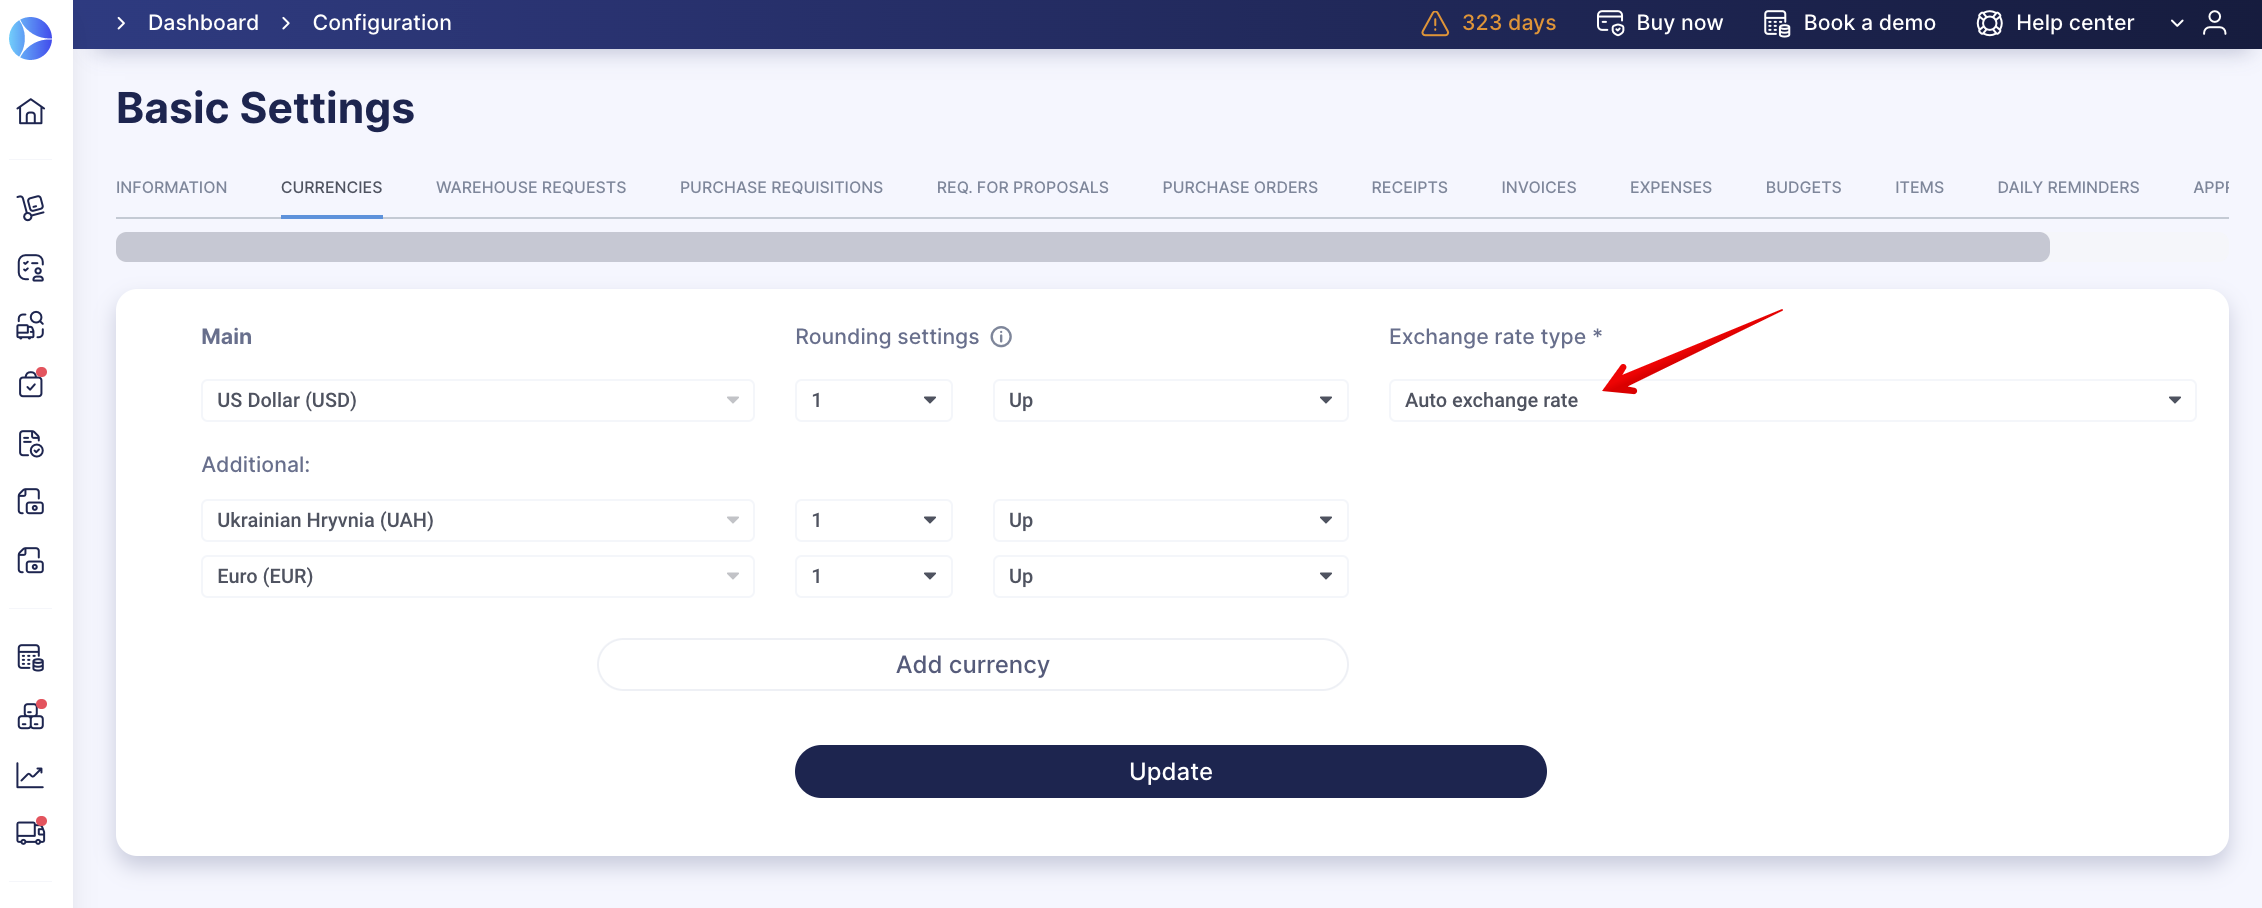Open the UAH rounding value dropdown
The width and height of the screenshot is (2262, 908).
[874, 520]
